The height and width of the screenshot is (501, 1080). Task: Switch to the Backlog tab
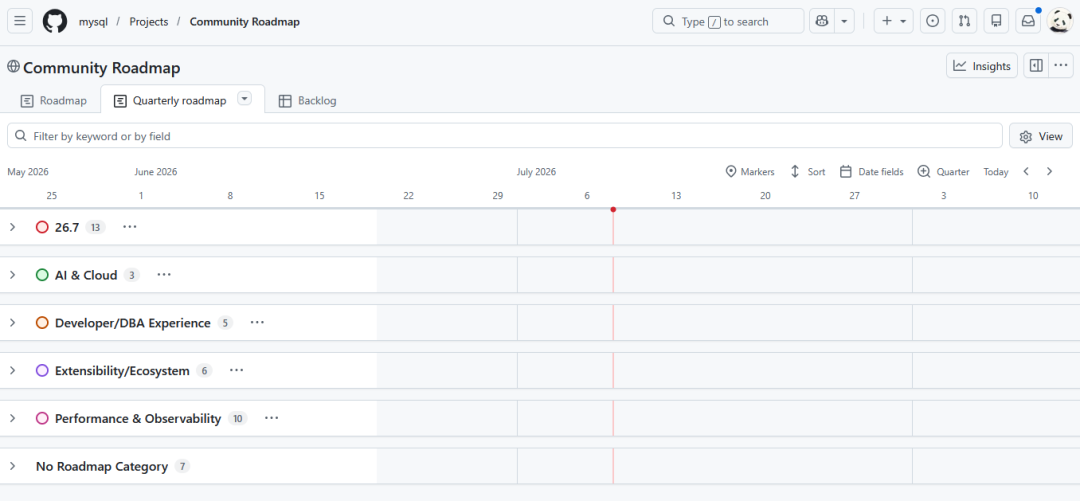[x=307, y=101]
